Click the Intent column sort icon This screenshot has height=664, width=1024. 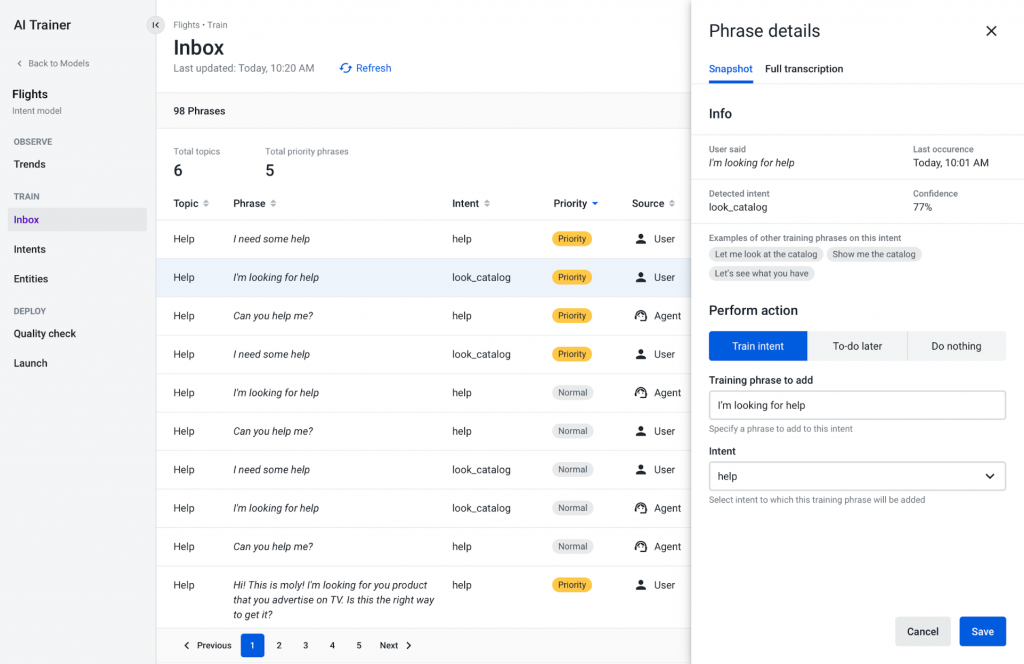pos(487,204)
